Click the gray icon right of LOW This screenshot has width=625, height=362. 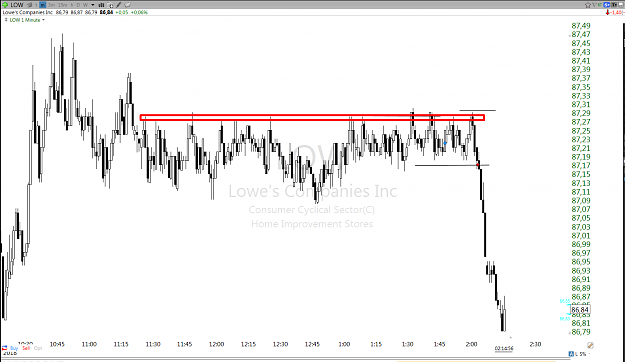tap(29, 5)
